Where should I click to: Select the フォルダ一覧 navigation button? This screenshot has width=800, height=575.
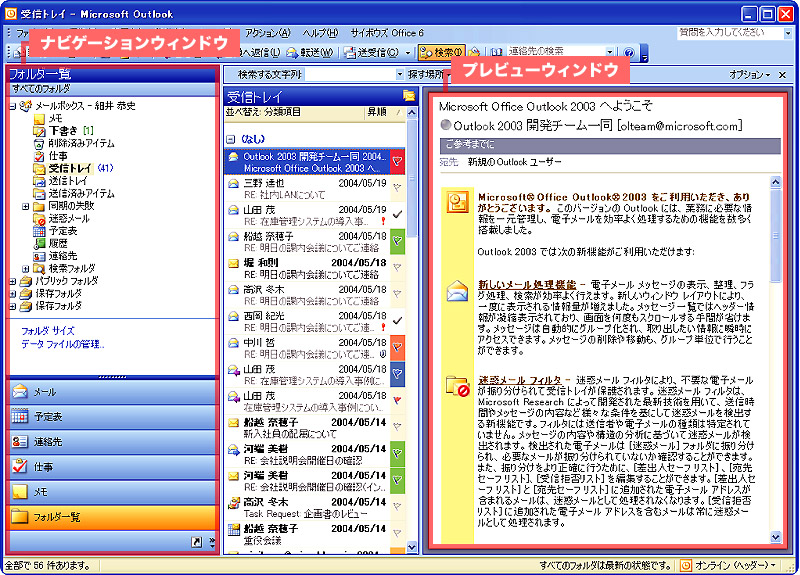(x=113, y=517)
